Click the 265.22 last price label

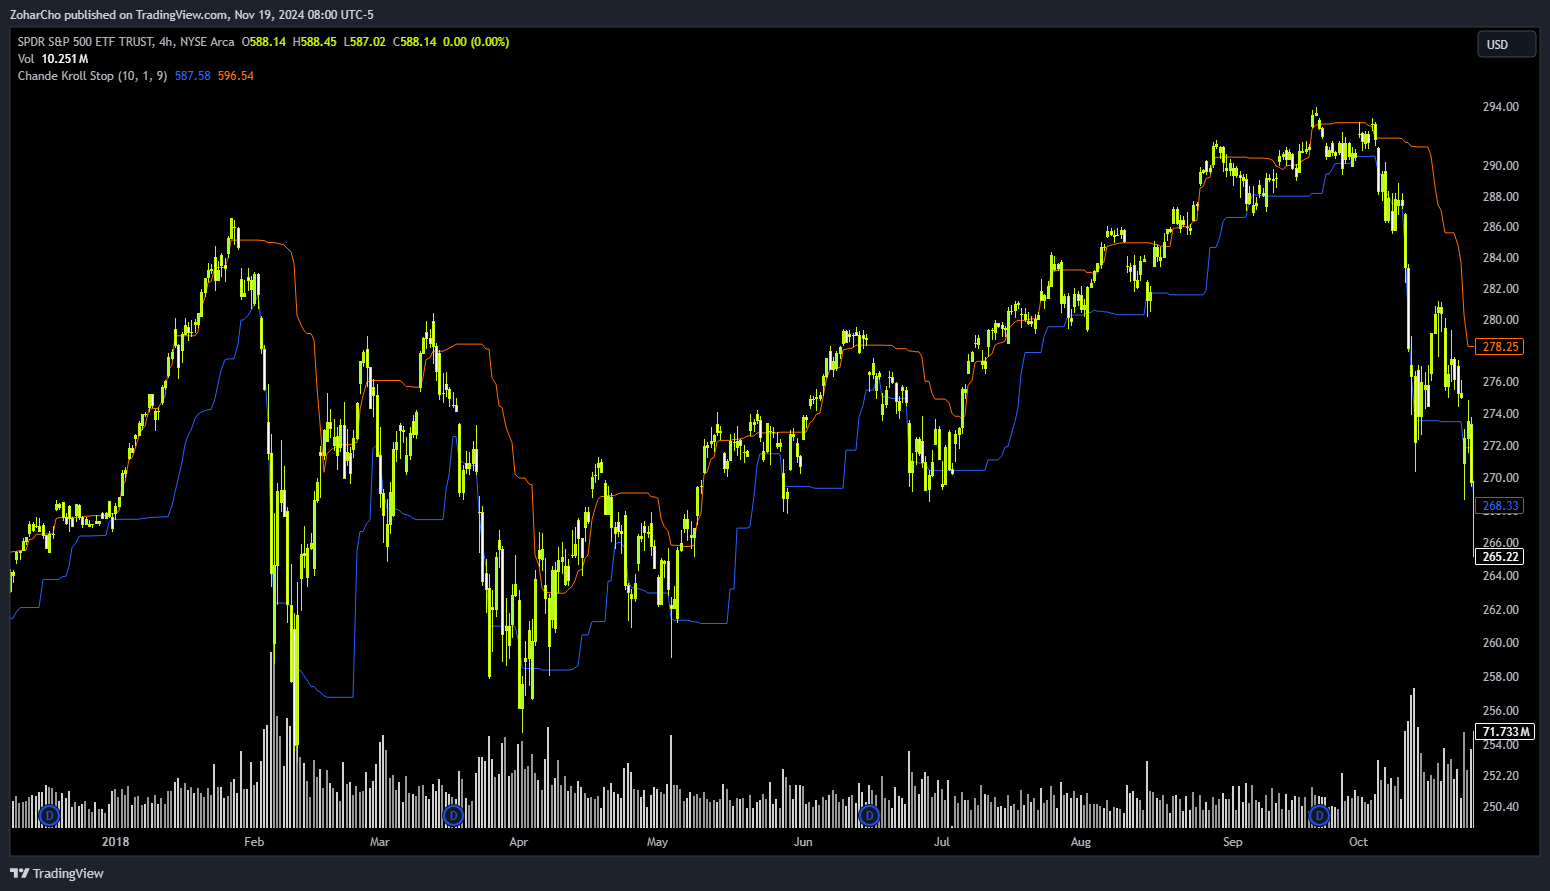[1500, 557]
